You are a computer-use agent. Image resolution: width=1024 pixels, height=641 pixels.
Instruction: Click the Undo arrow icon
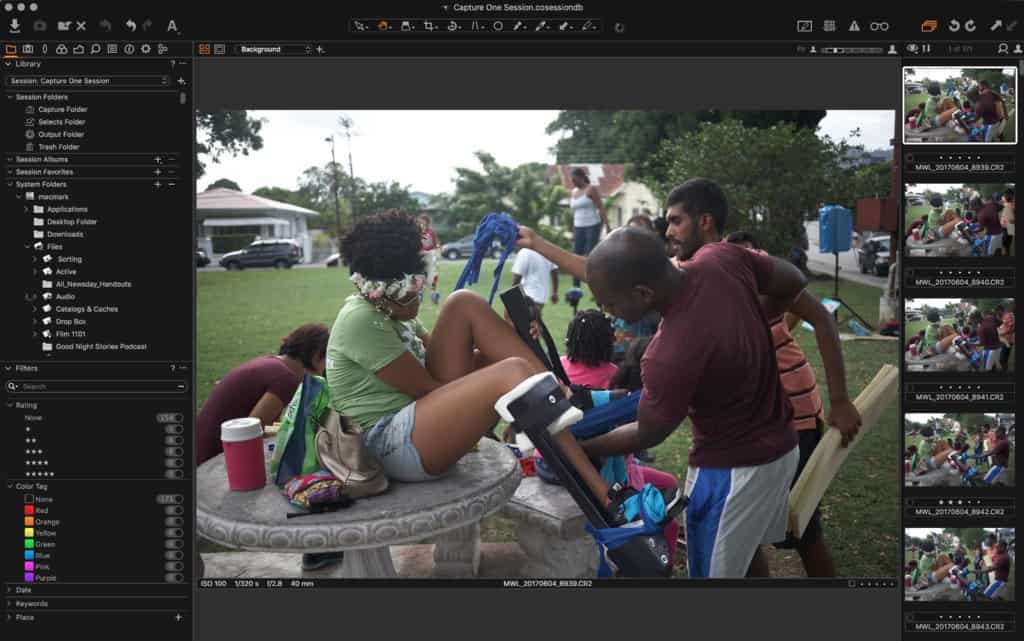[130, 25]
